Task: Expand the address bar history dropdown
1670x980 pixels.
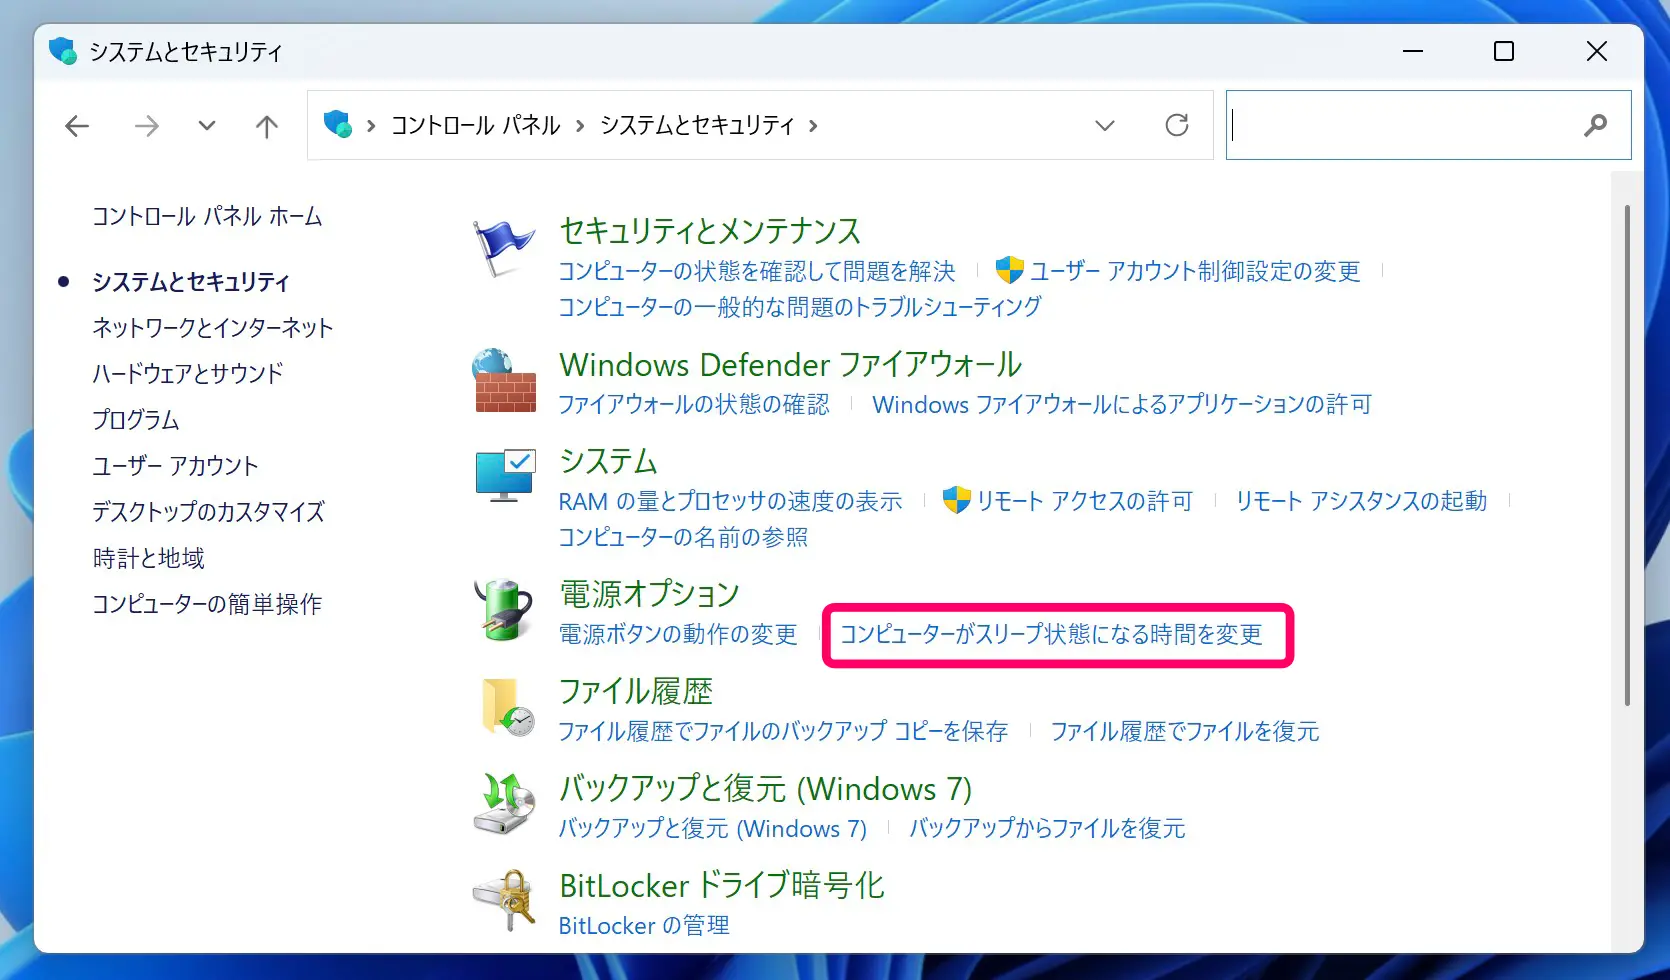Action: point(1104,126)
